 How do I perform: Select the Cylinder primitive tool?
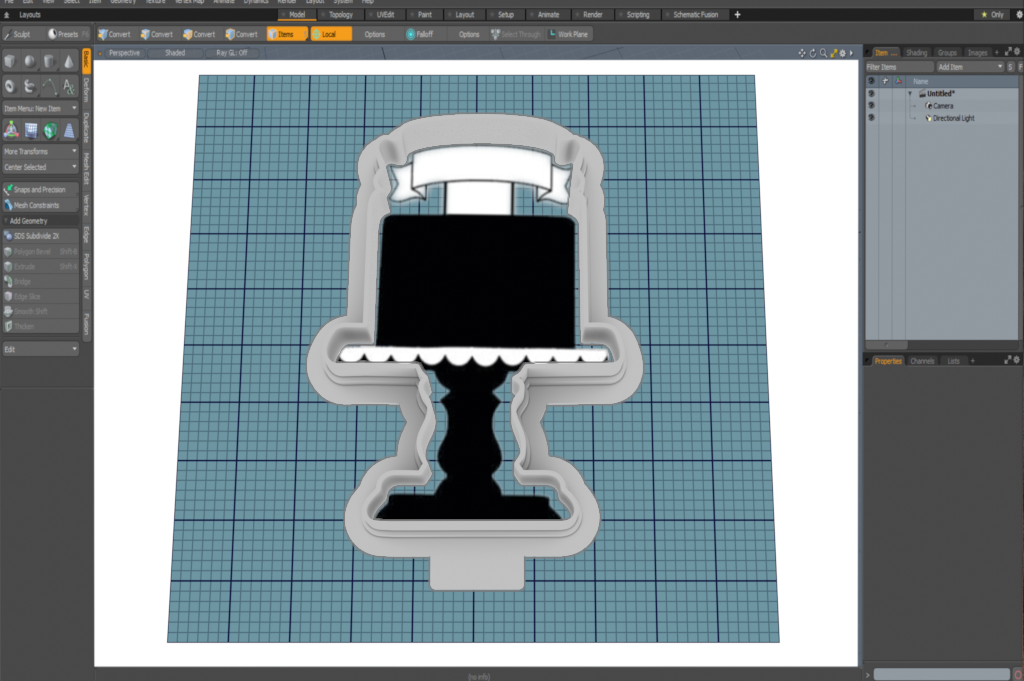[x=49, y=62]
